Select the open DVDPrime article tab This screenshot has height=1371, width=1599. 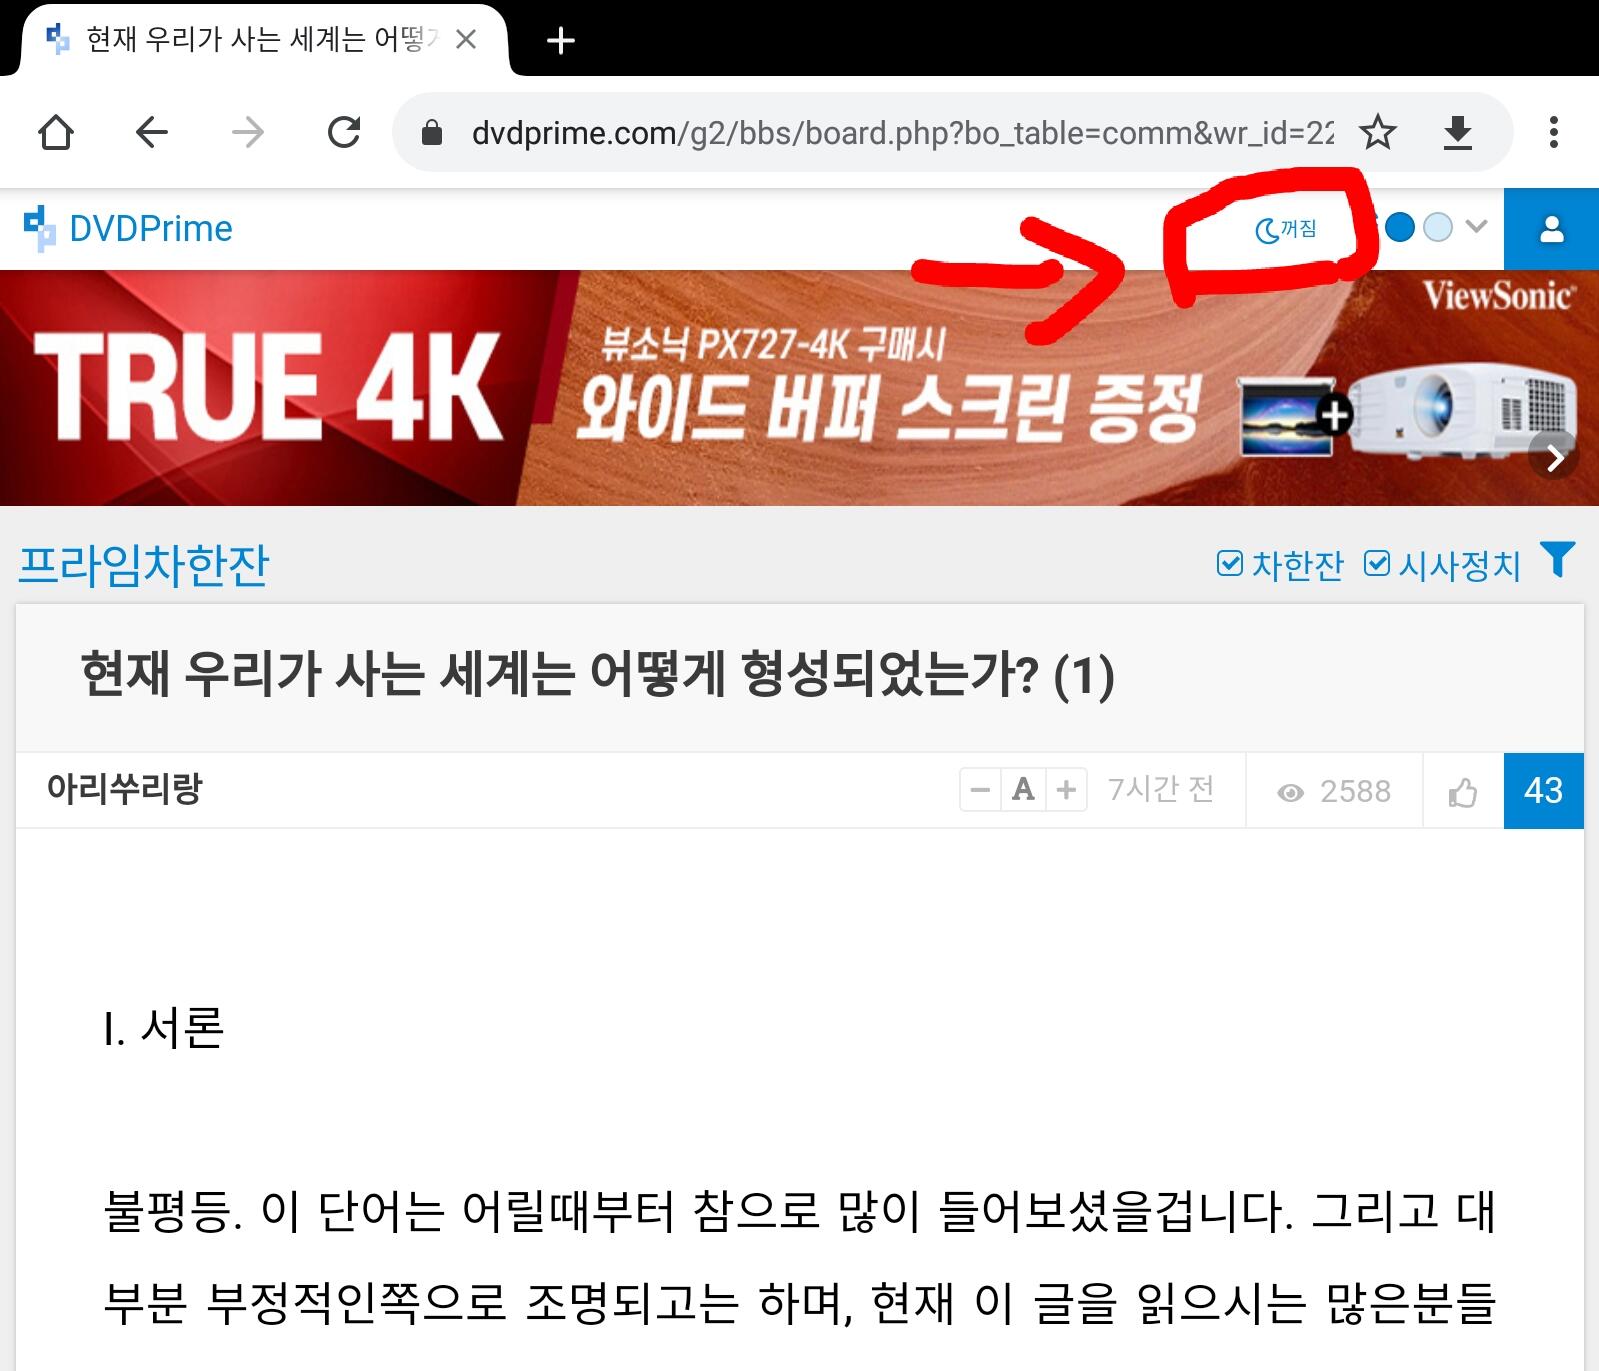point(263,40)
